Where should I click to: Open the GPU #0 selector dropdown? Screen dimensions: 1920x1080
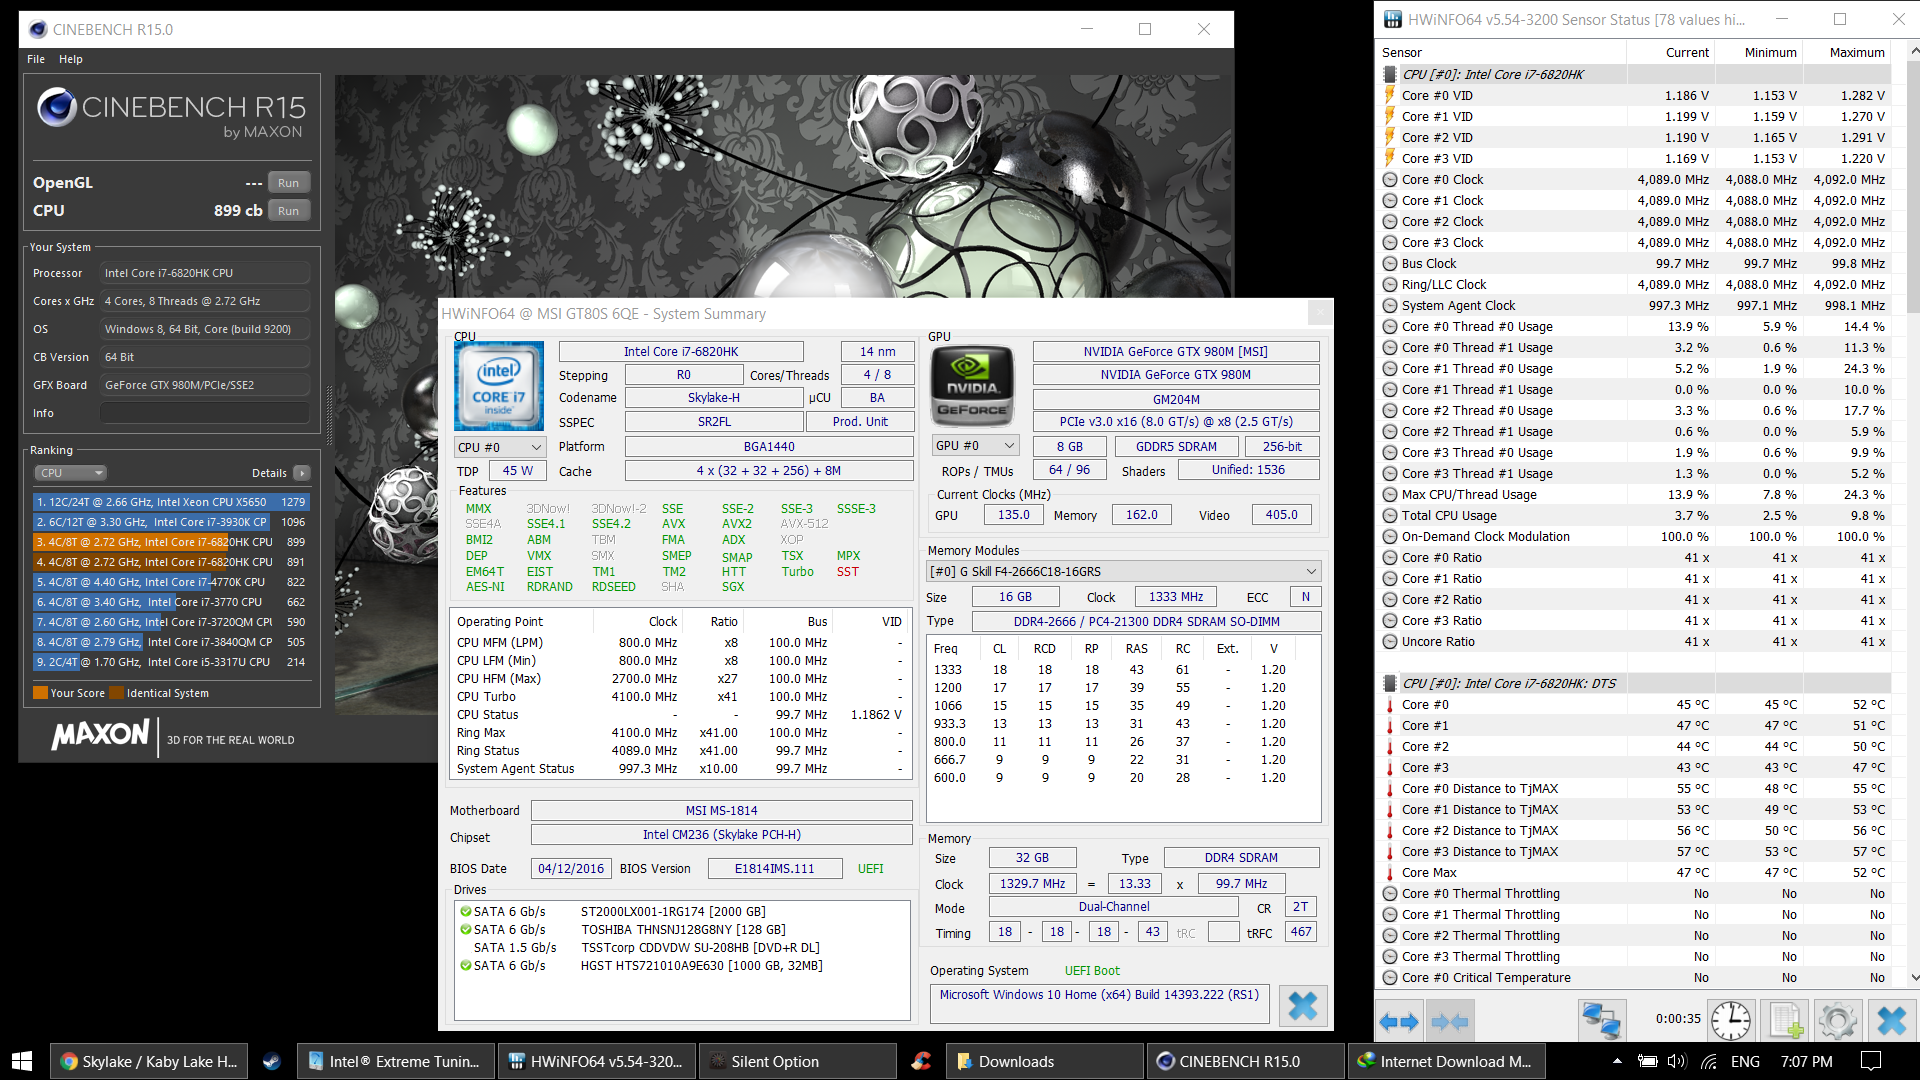(x=974, y=446)
